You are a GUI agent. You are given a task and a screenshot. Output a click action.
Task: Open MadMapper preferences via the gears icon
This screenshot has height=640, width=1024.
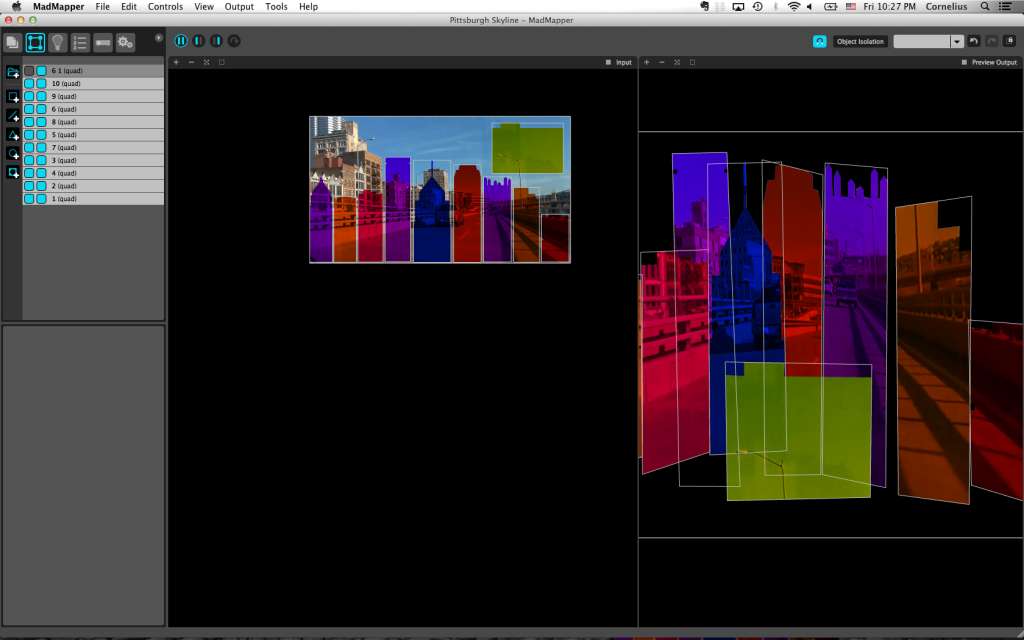(x=124, y=42)
